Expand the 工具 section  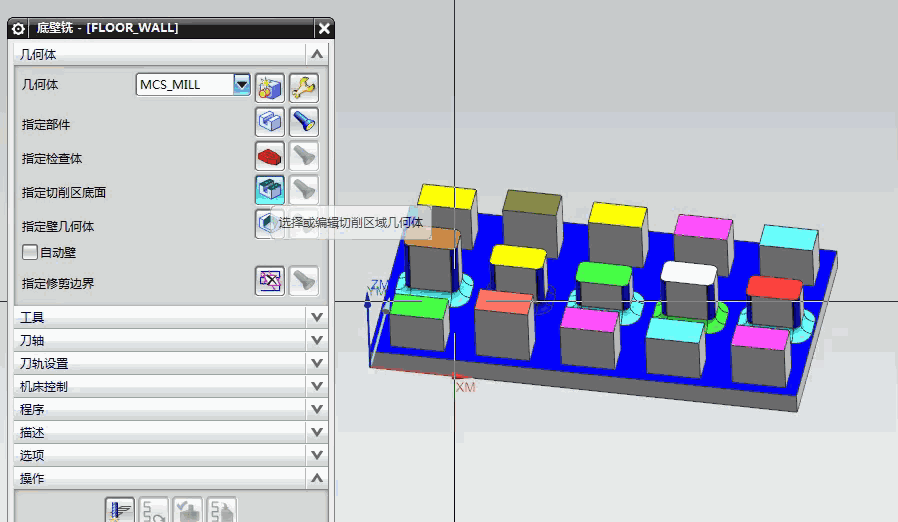317,317
